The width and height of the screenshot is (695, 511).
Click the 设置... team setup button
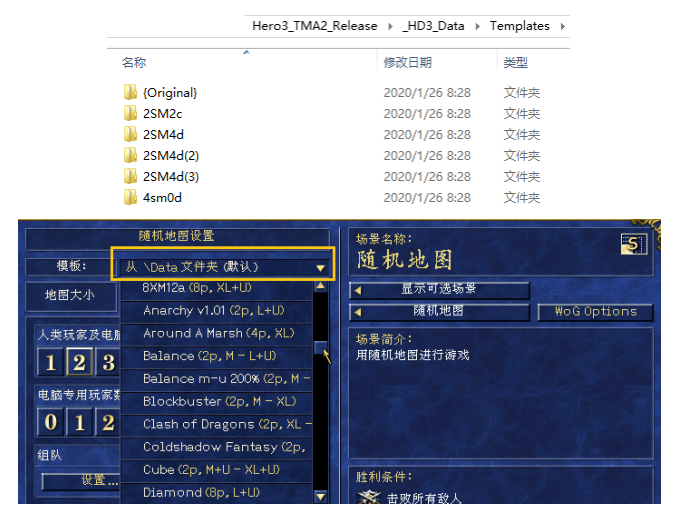coord(81,480)
